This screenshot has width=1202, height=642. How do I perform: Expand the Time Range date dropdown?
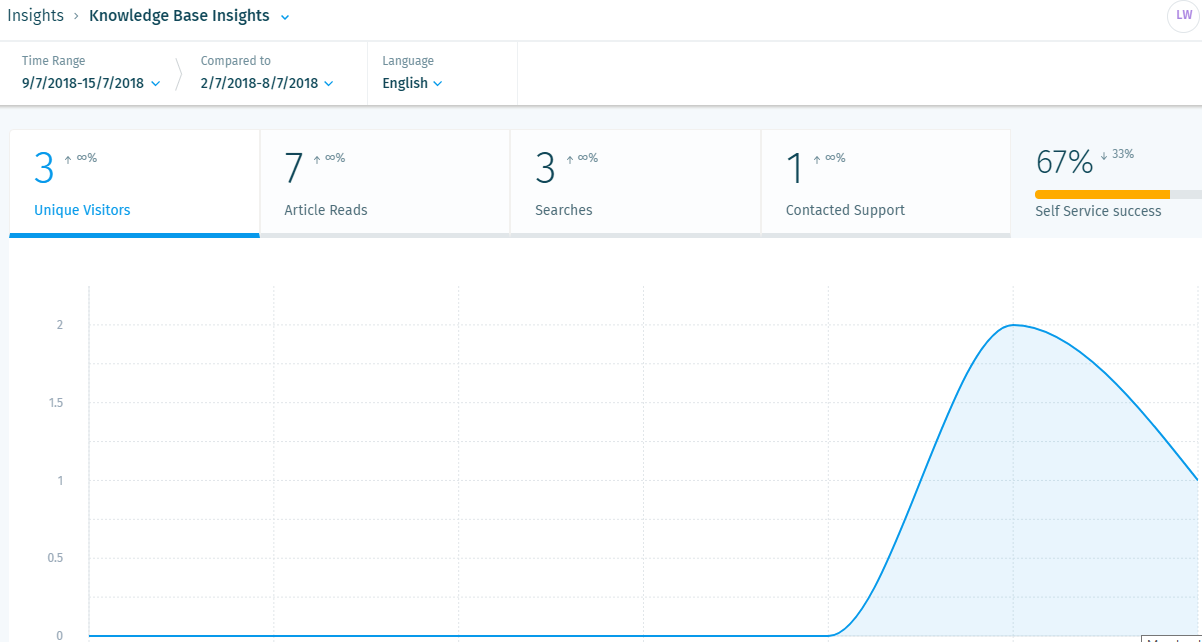click(91, 84)
